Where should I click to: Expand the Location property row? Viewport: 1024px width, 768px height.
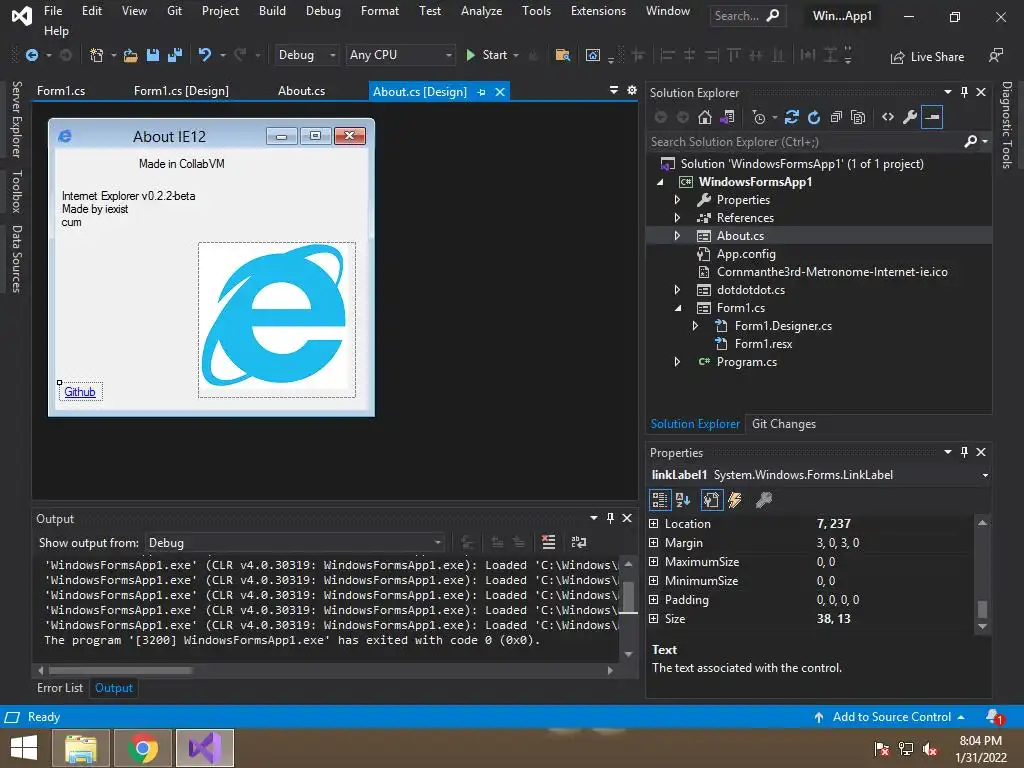pos(654,524)
